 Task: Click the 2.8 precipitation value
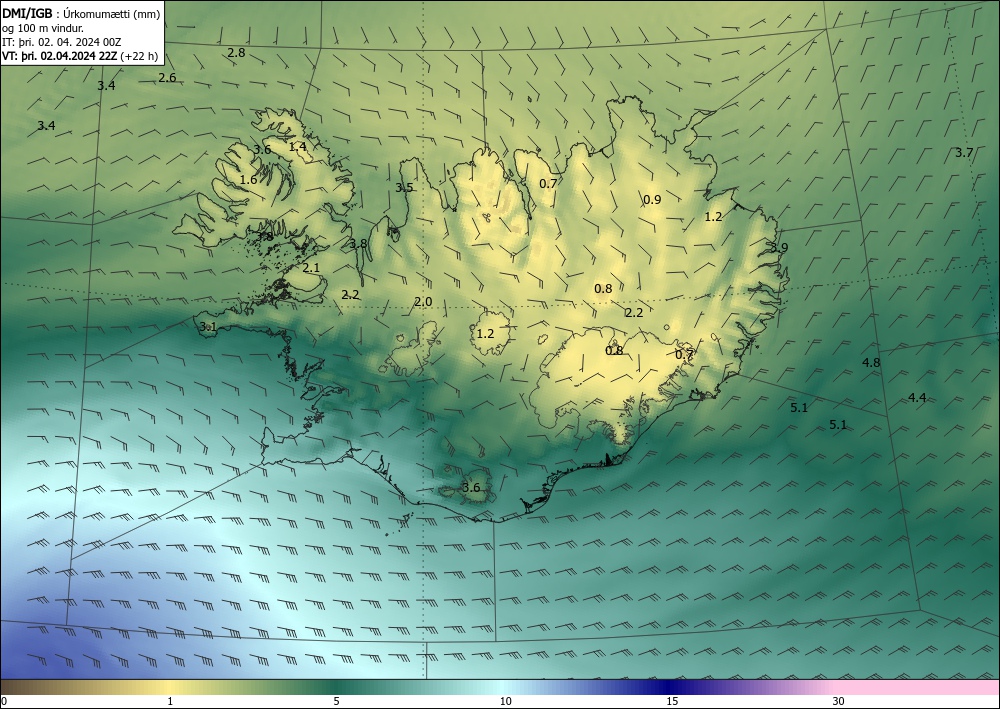(x=236, y=53)
